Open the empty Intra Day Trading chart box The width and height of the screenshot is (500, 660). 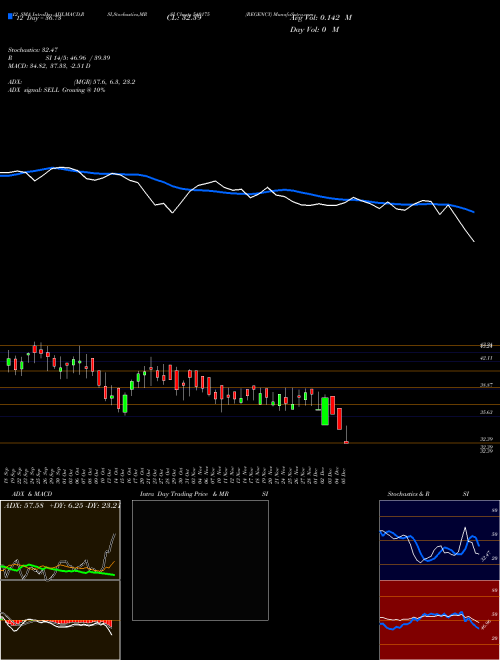tap(200, 560)
